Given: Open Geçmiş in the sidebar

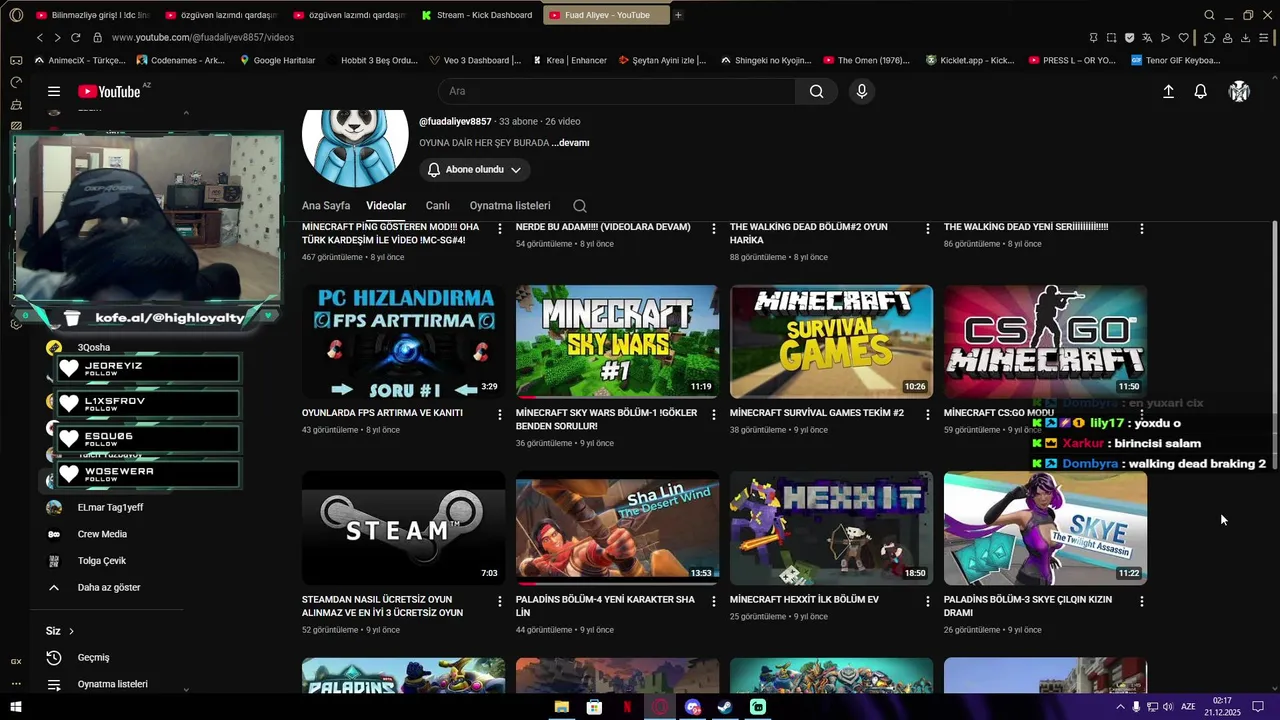Looking at the screenshot, I should tap(93, 658).
